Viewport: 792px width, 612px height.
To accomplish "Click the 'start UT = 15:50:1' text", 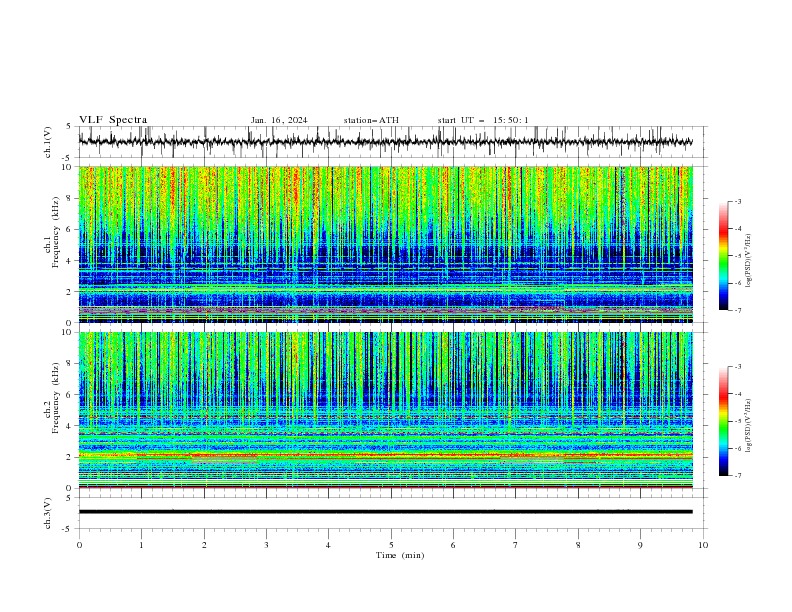I will 483,120.
